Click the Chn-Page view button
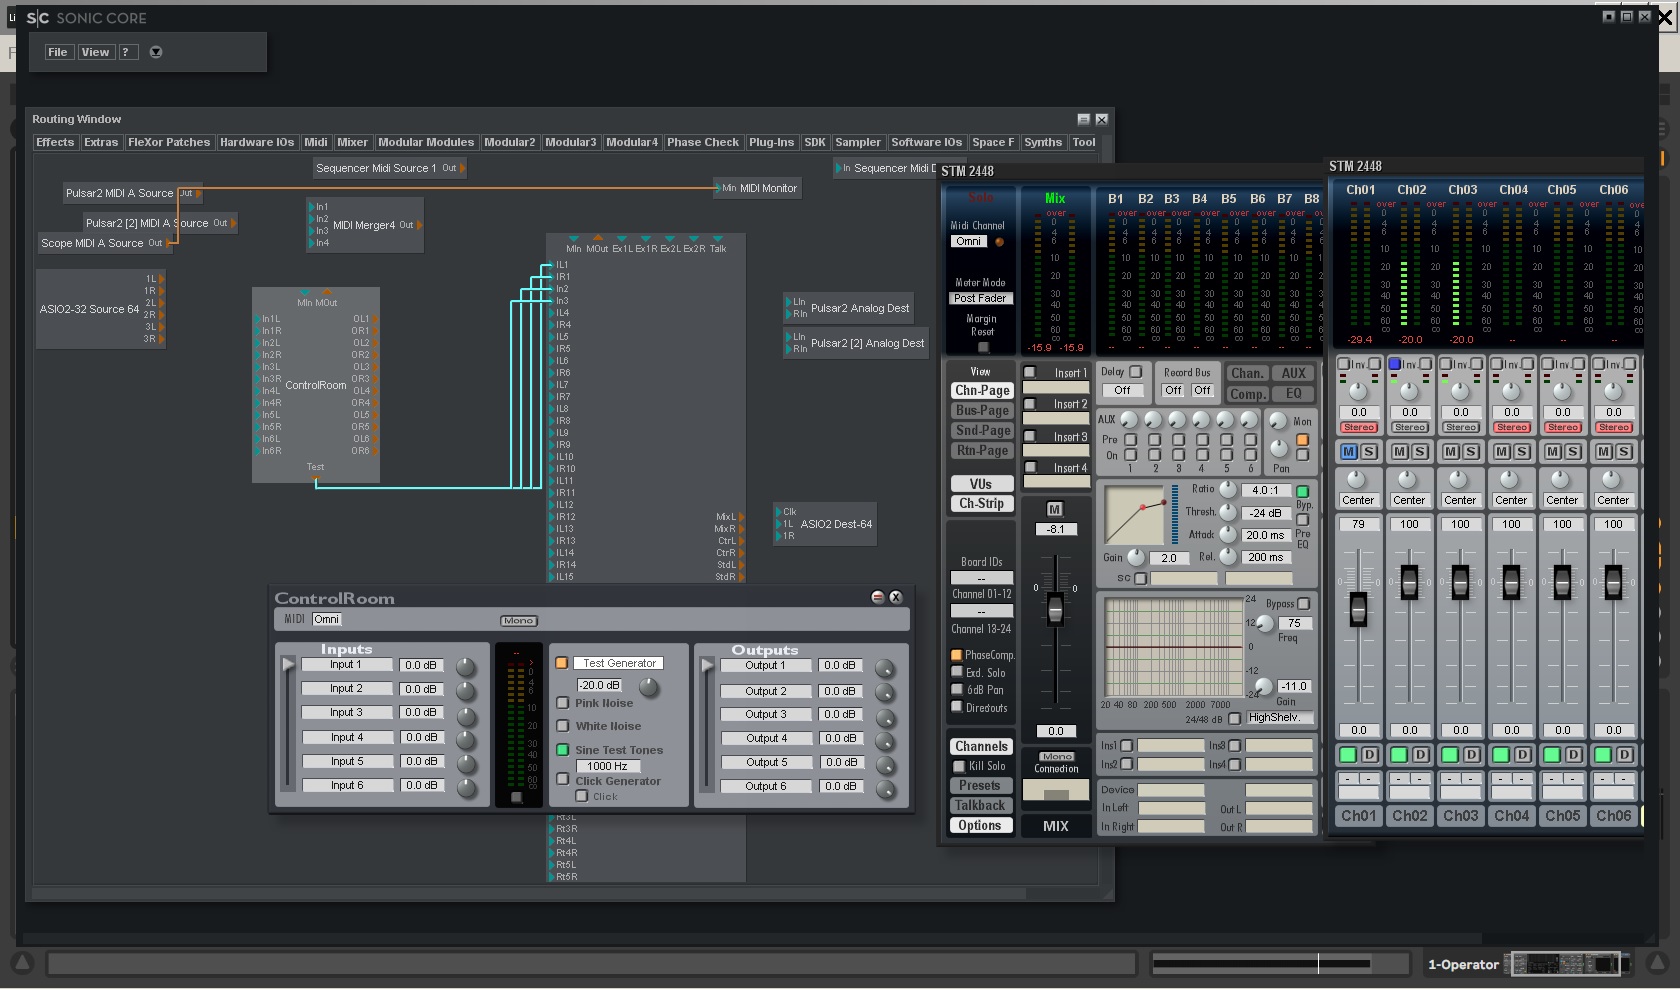The height and width of the screenshot is (990, 1680). (x=982, y=391)
